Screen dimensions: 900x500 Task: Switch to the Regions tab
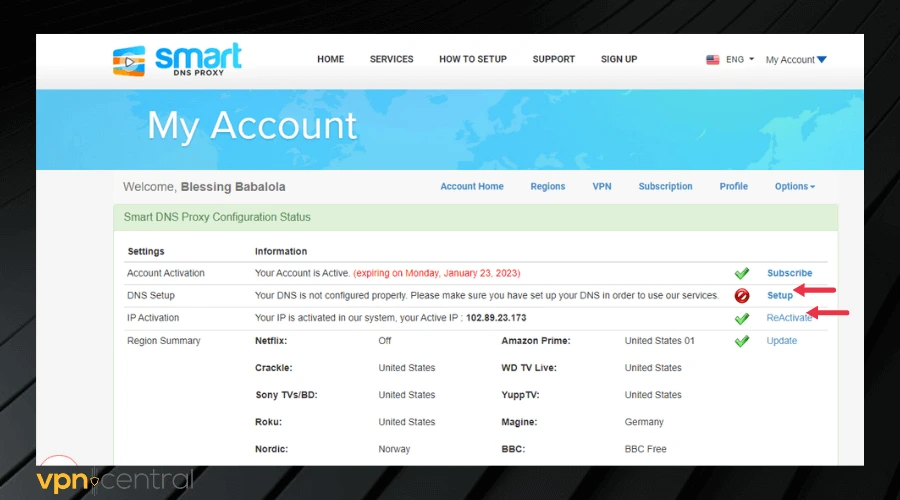tap(548, 187)
